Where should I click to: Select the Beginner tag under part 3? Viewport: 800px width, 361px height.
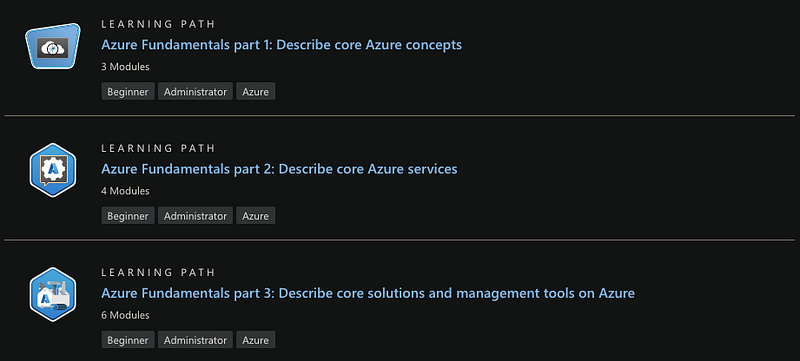pyautogui.click(x=128, y=340)
